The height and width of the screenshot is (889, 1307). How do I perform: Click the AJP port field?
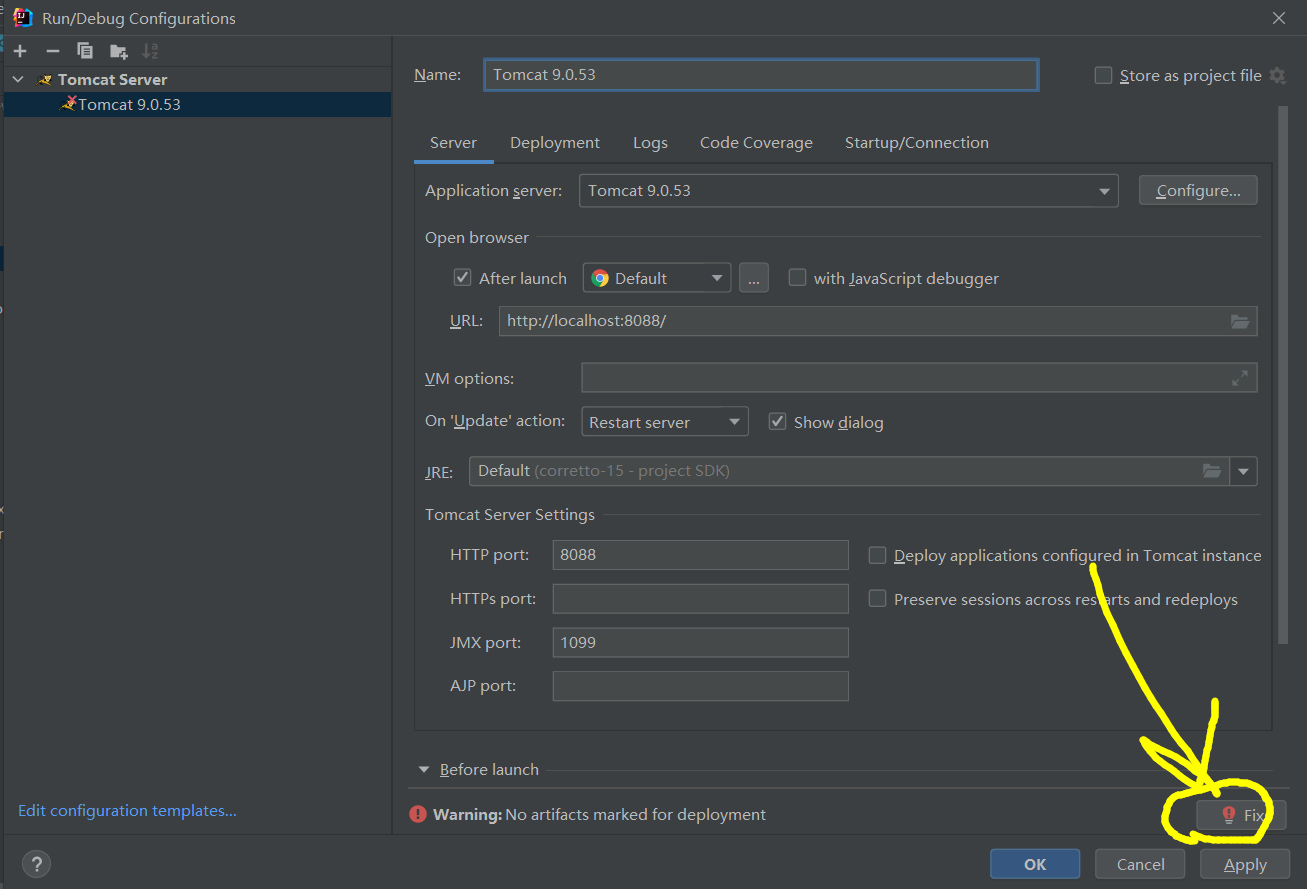pos(700,686)
